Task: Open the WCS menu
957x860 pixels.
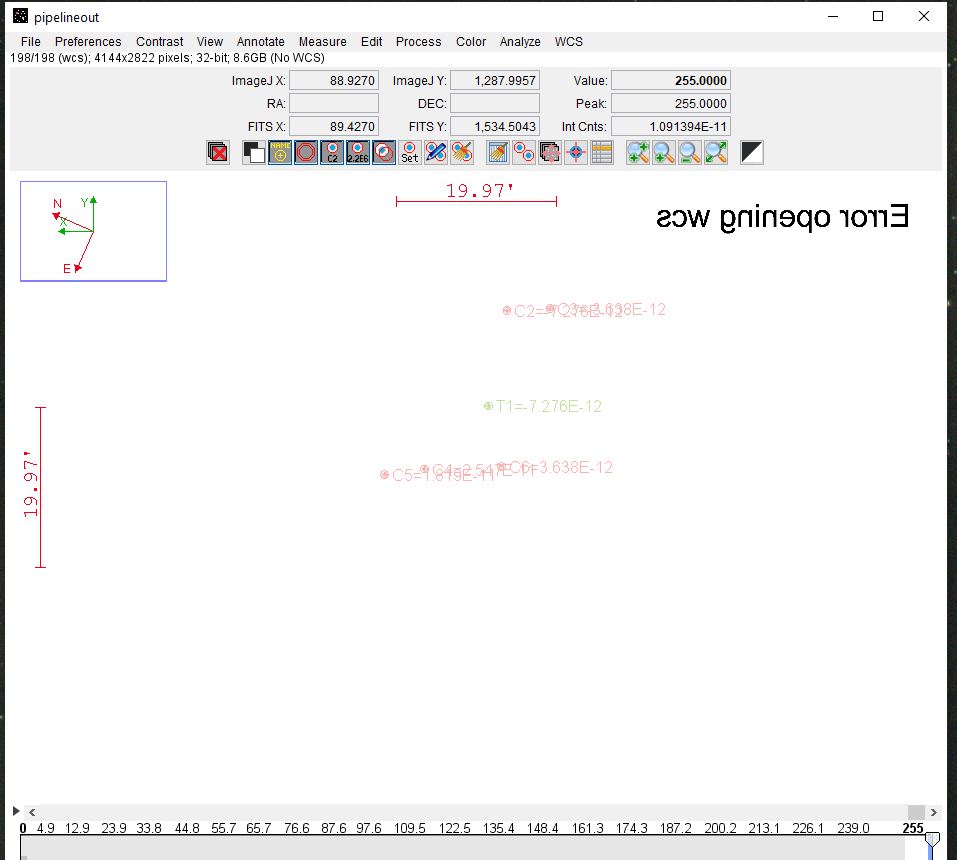Action: 569,42
